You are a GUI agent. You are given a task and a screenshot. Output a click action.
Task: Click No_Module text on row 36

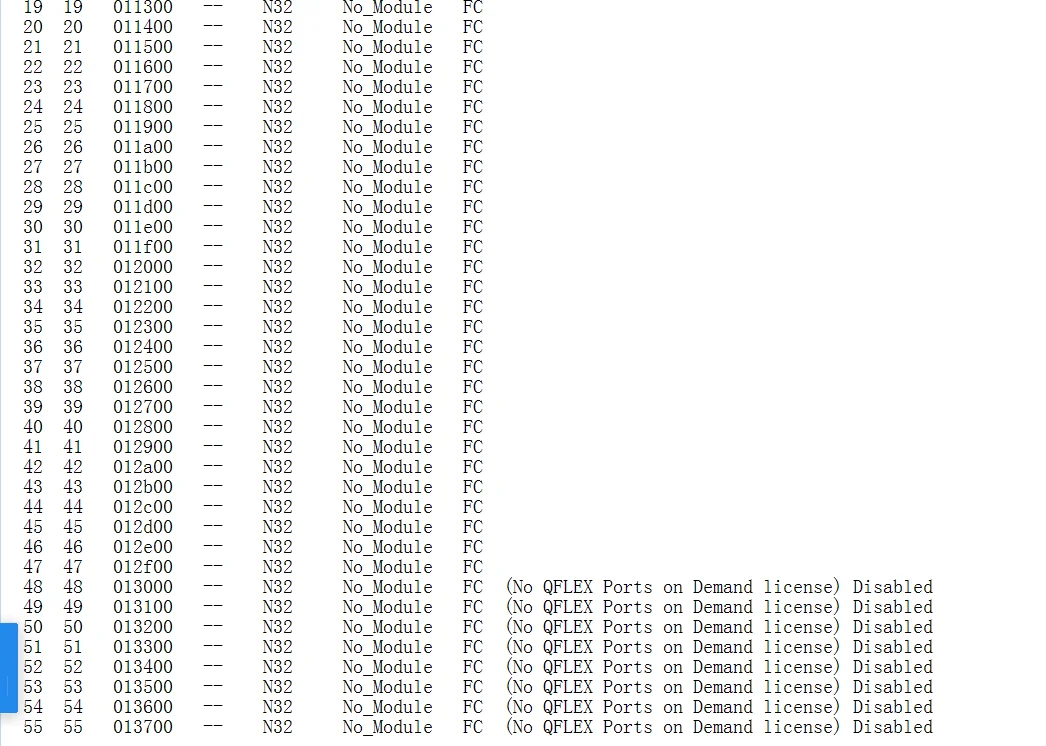click(x=388, y=347)
